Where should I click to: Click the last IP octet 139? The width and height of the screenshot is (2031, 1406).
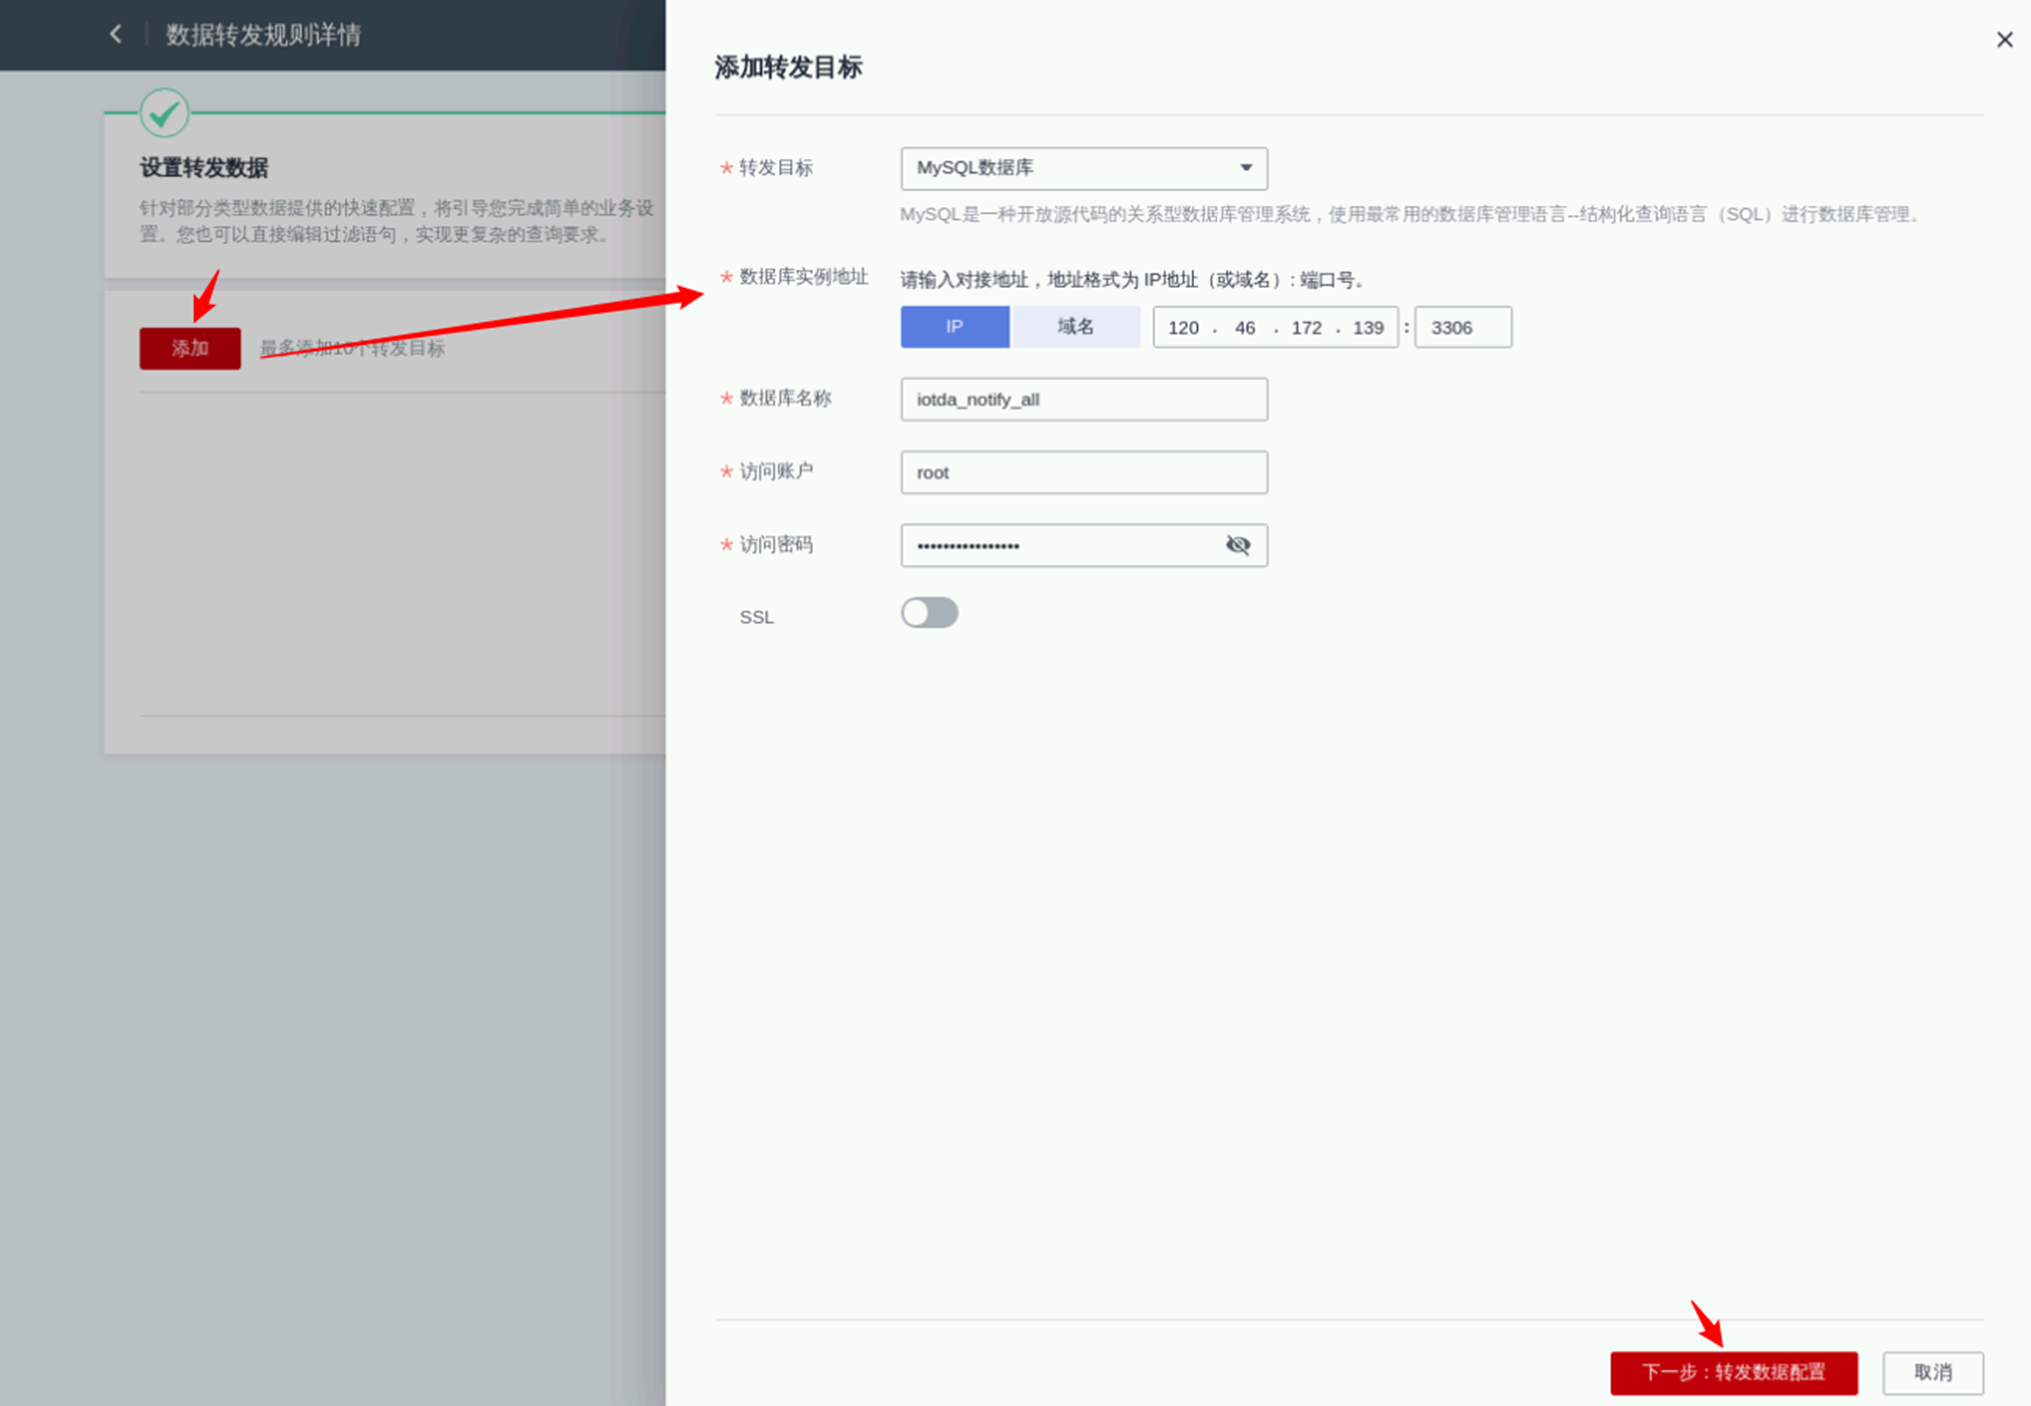coord(1367,328)
